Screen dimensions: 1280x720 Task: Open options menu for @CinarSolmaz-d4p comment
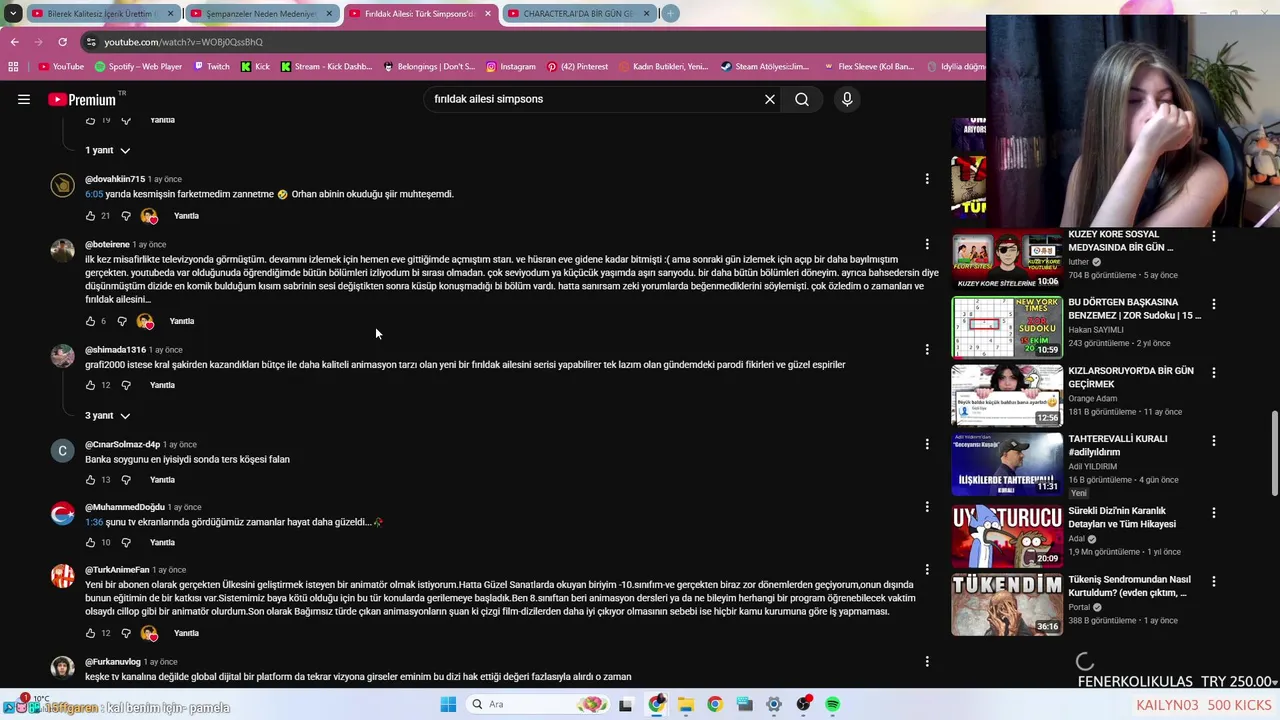pyautogui.click(x=927, y=444)
